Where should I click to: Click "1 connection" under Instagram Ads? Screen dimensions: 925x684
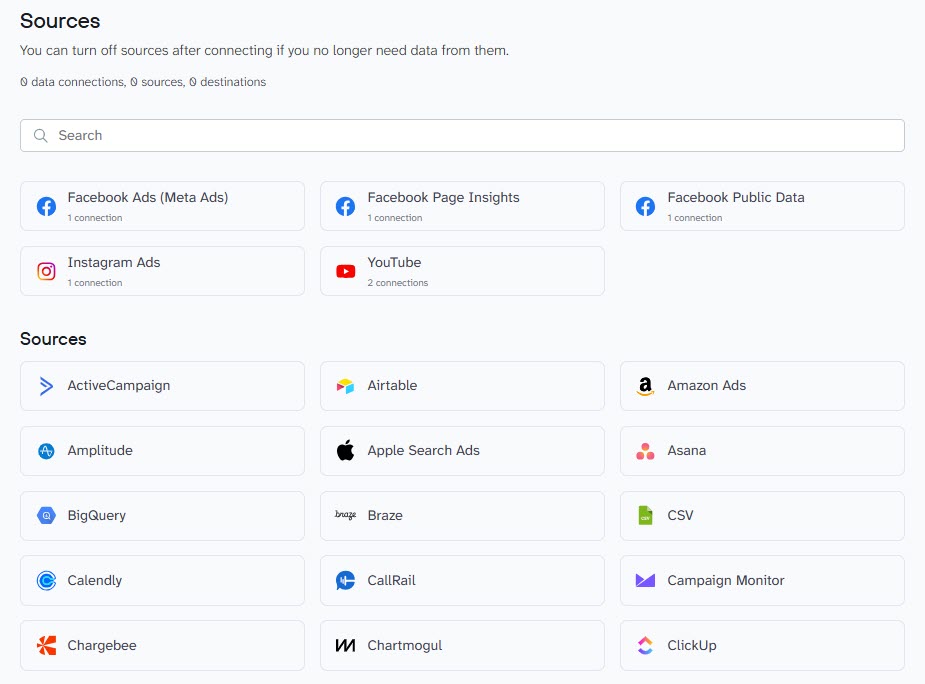tap(95, 283)
